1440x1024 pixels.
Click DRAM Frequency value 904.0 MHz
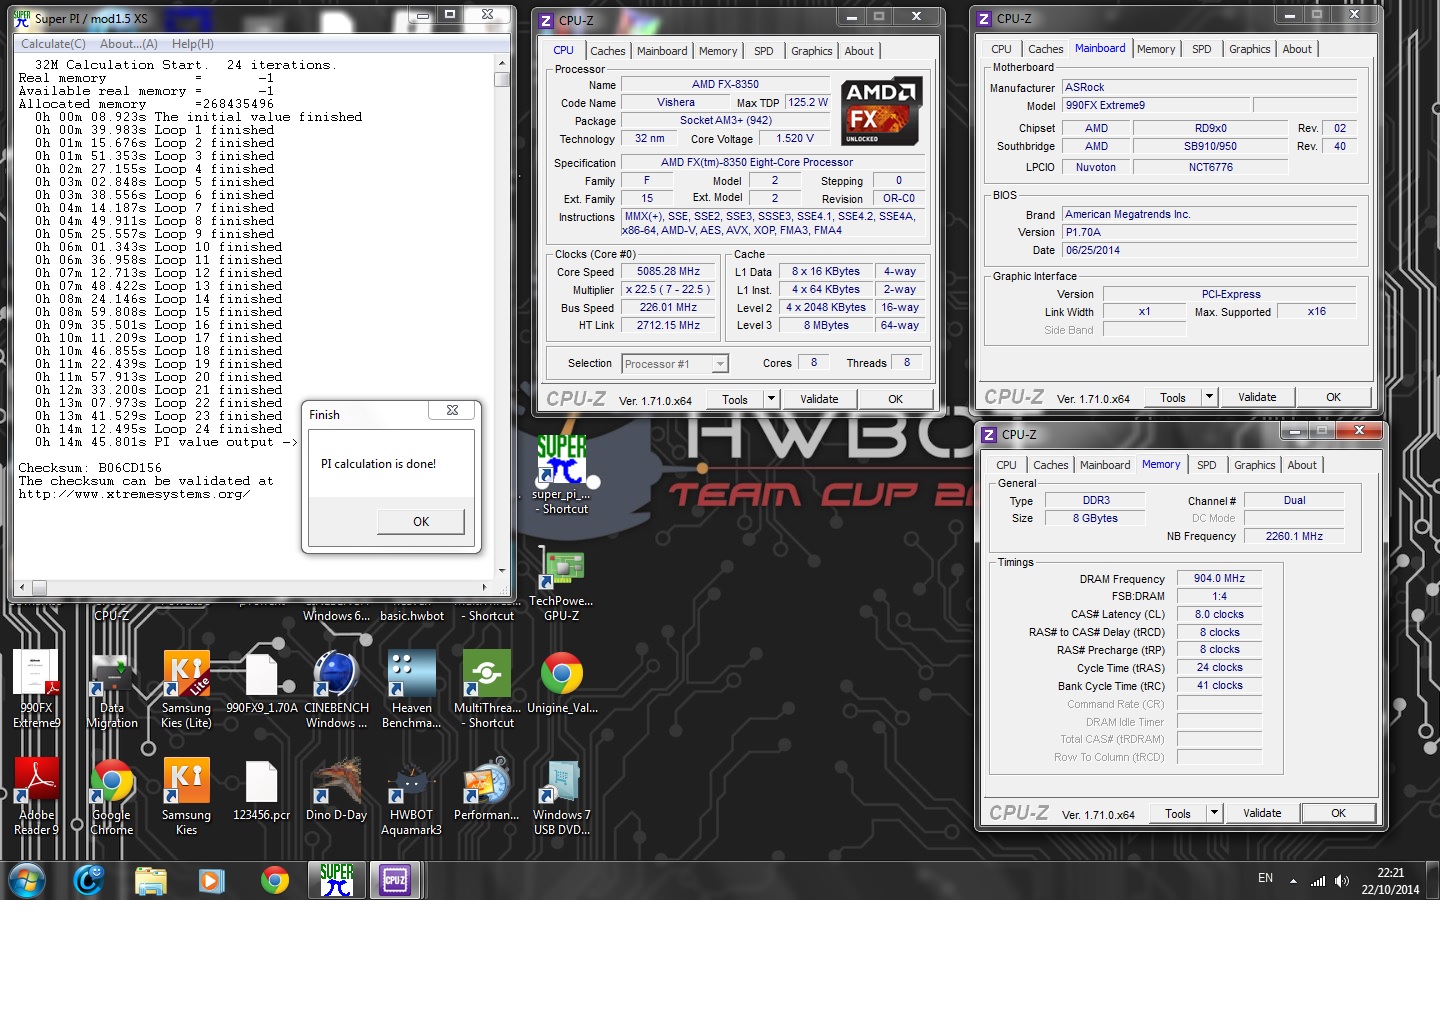click(1219, 578)
